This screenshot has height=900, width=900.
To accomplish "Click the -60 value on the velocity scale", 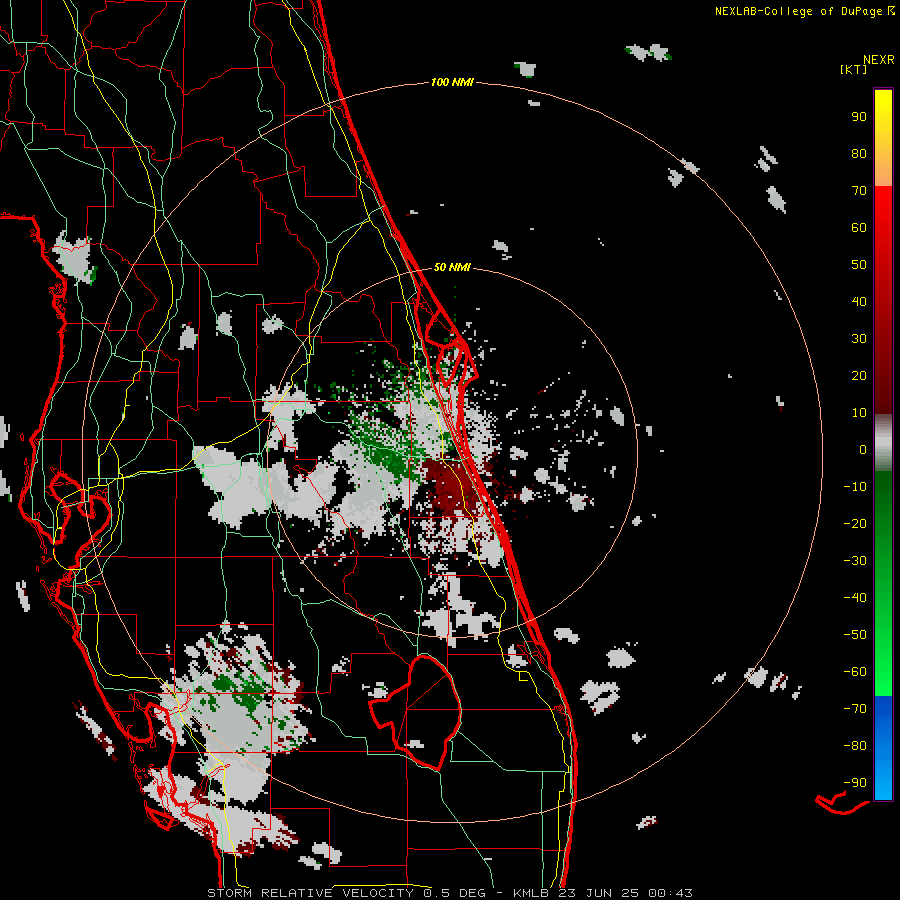I will (x=855, y=672).
